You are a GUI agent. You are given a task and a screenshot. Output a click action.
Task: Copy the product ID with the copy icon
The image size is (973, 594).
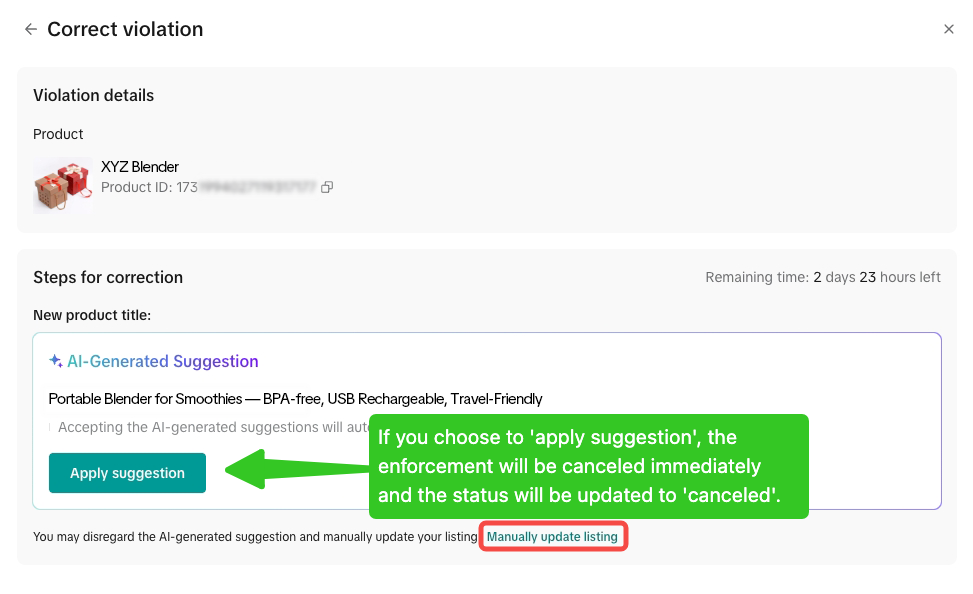327,187
